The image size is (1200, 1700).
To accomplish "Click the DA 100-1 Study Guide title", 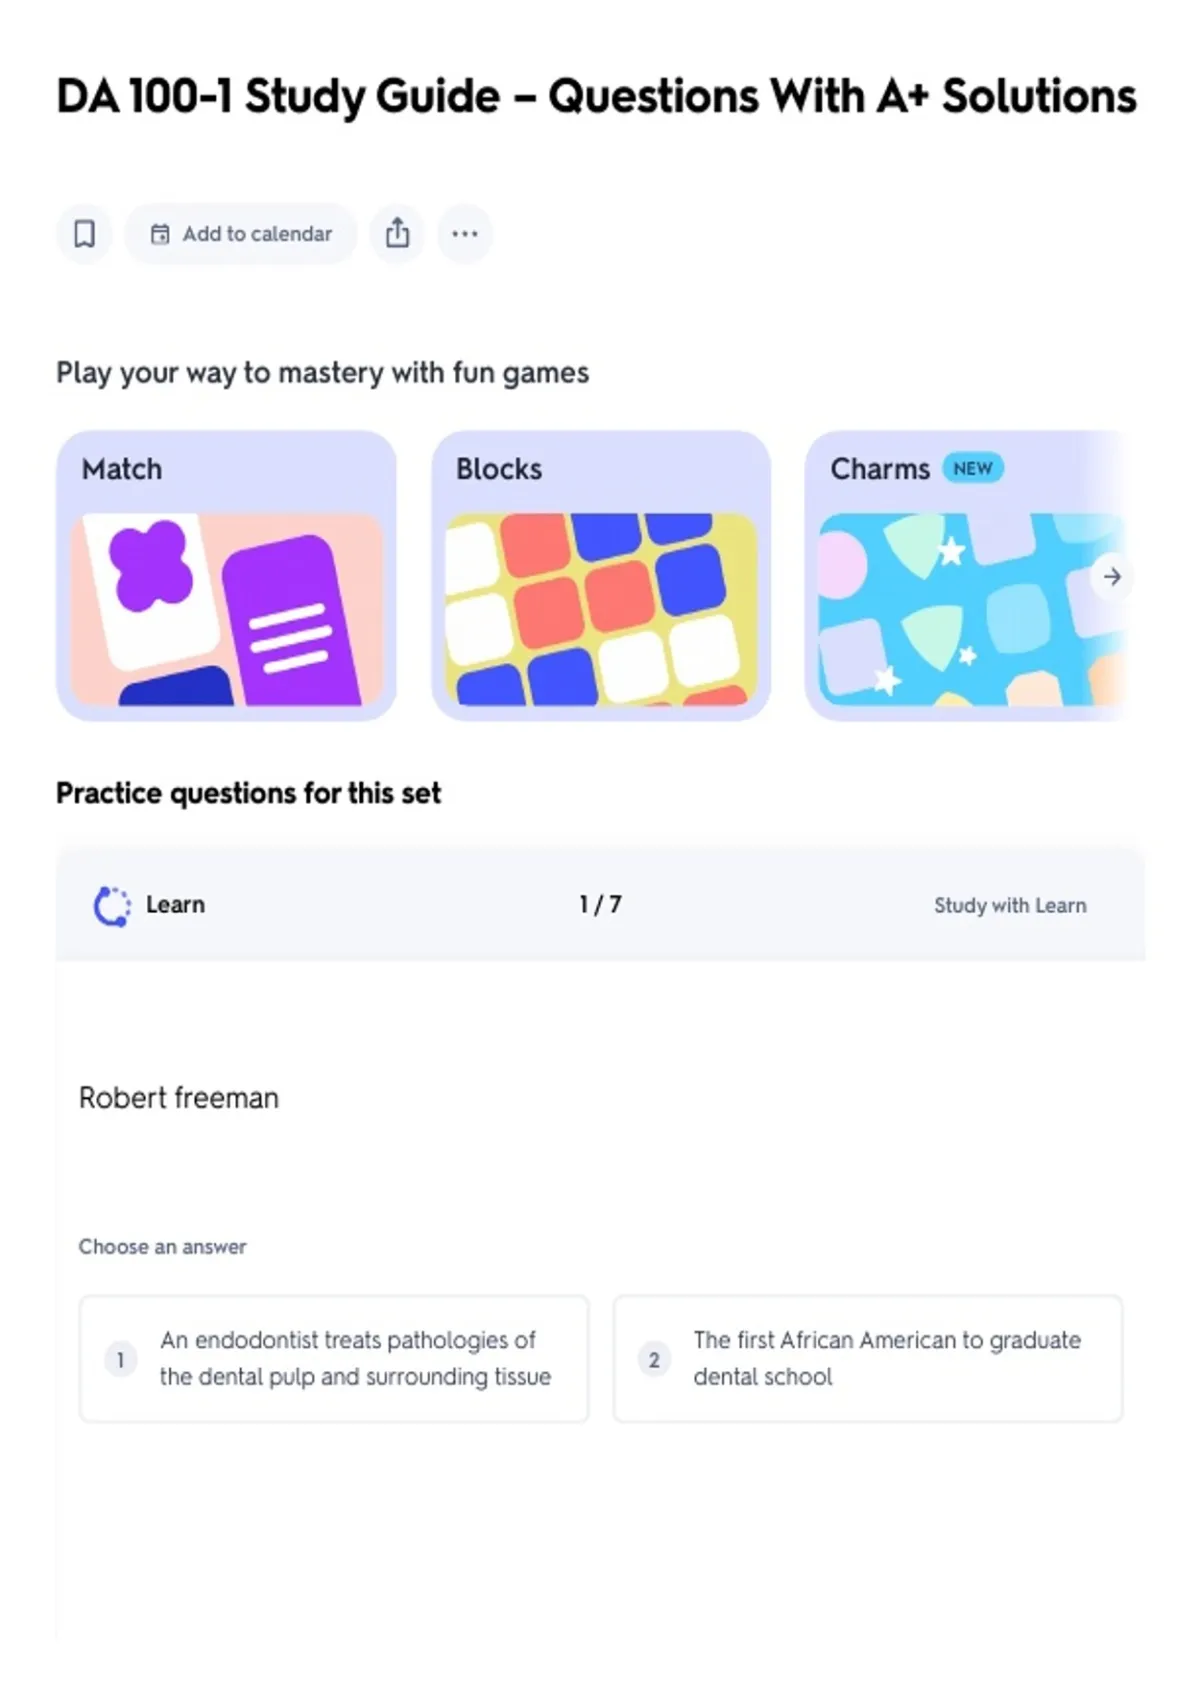I will pyautogui.click(x=596, y=97).
